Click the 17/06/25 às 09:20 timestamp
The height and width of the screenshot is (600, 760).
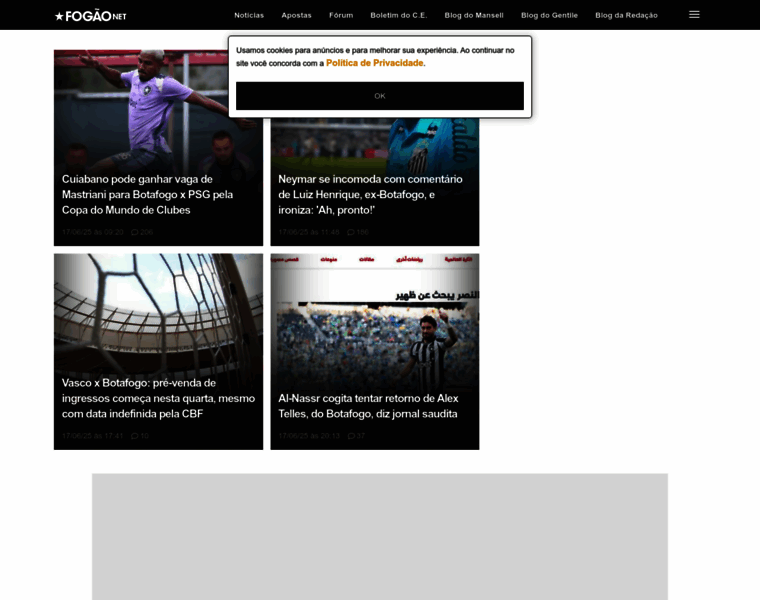(93, 232)
